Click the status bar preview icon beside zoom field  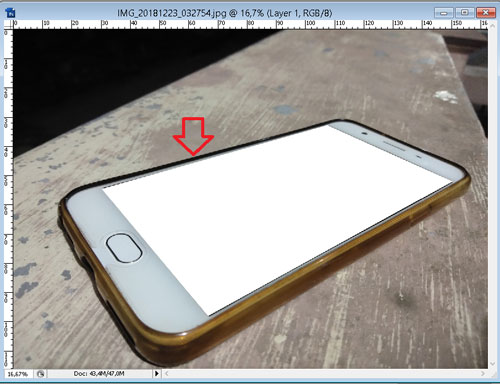tap(40, 374)
